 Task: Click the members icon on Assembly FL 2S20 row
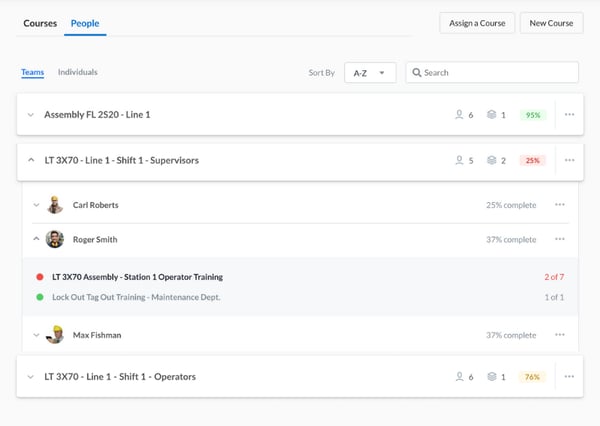coord(459,115)
